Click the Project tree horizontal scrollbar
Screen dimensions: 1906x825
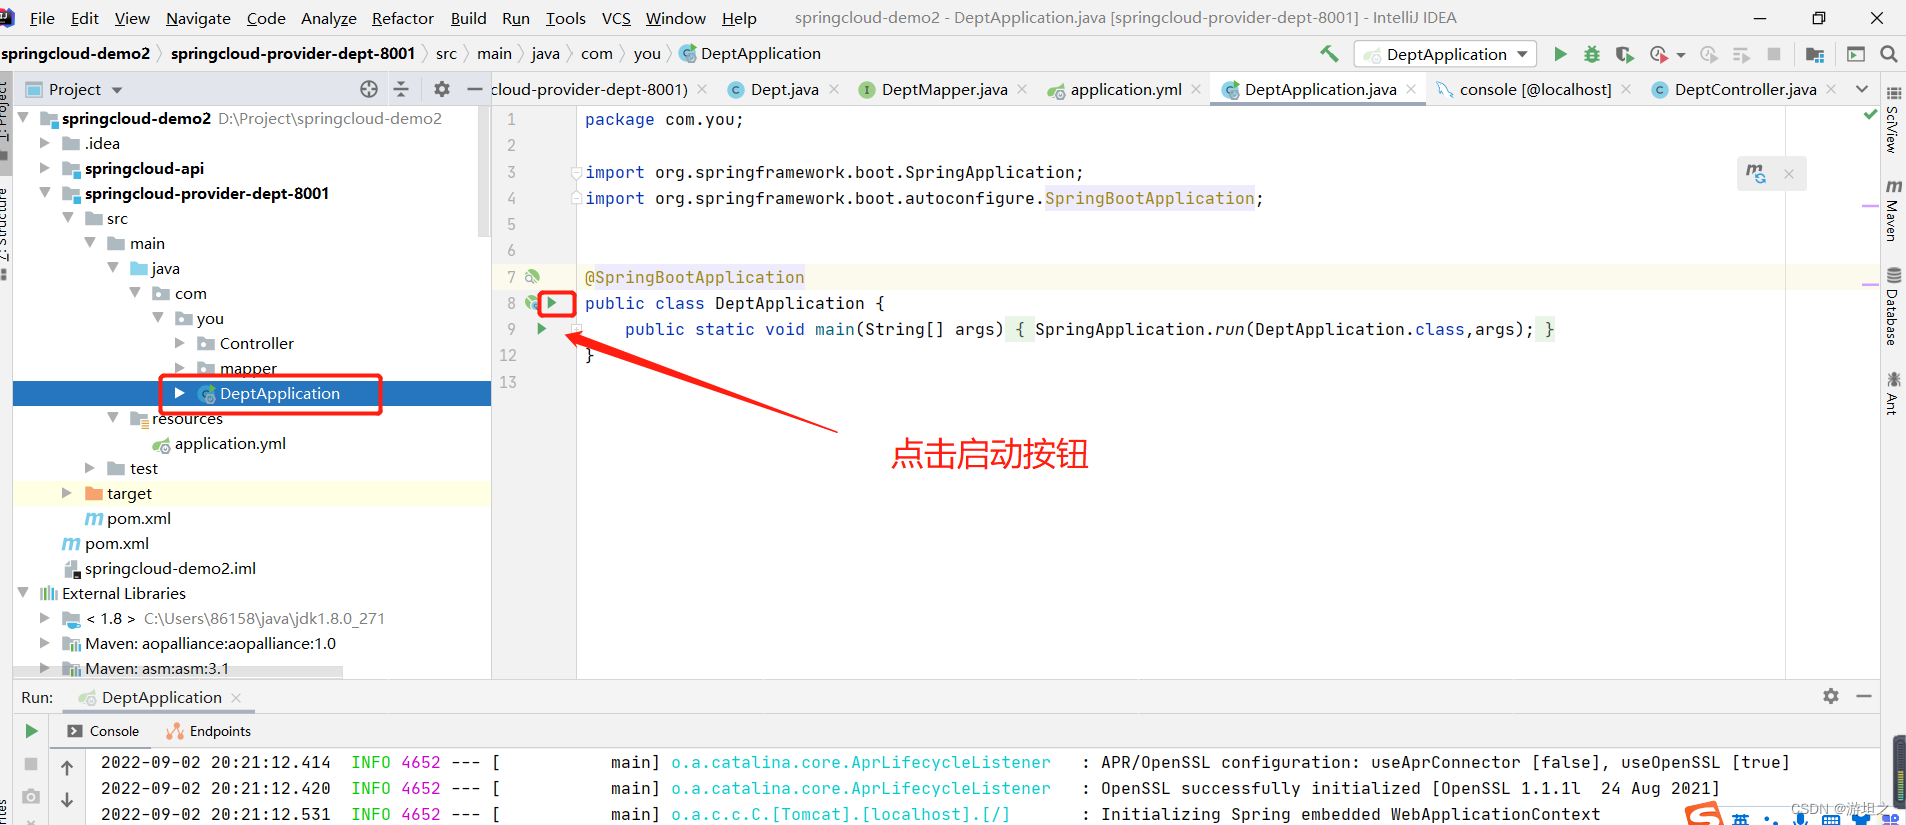coord(178,672)
